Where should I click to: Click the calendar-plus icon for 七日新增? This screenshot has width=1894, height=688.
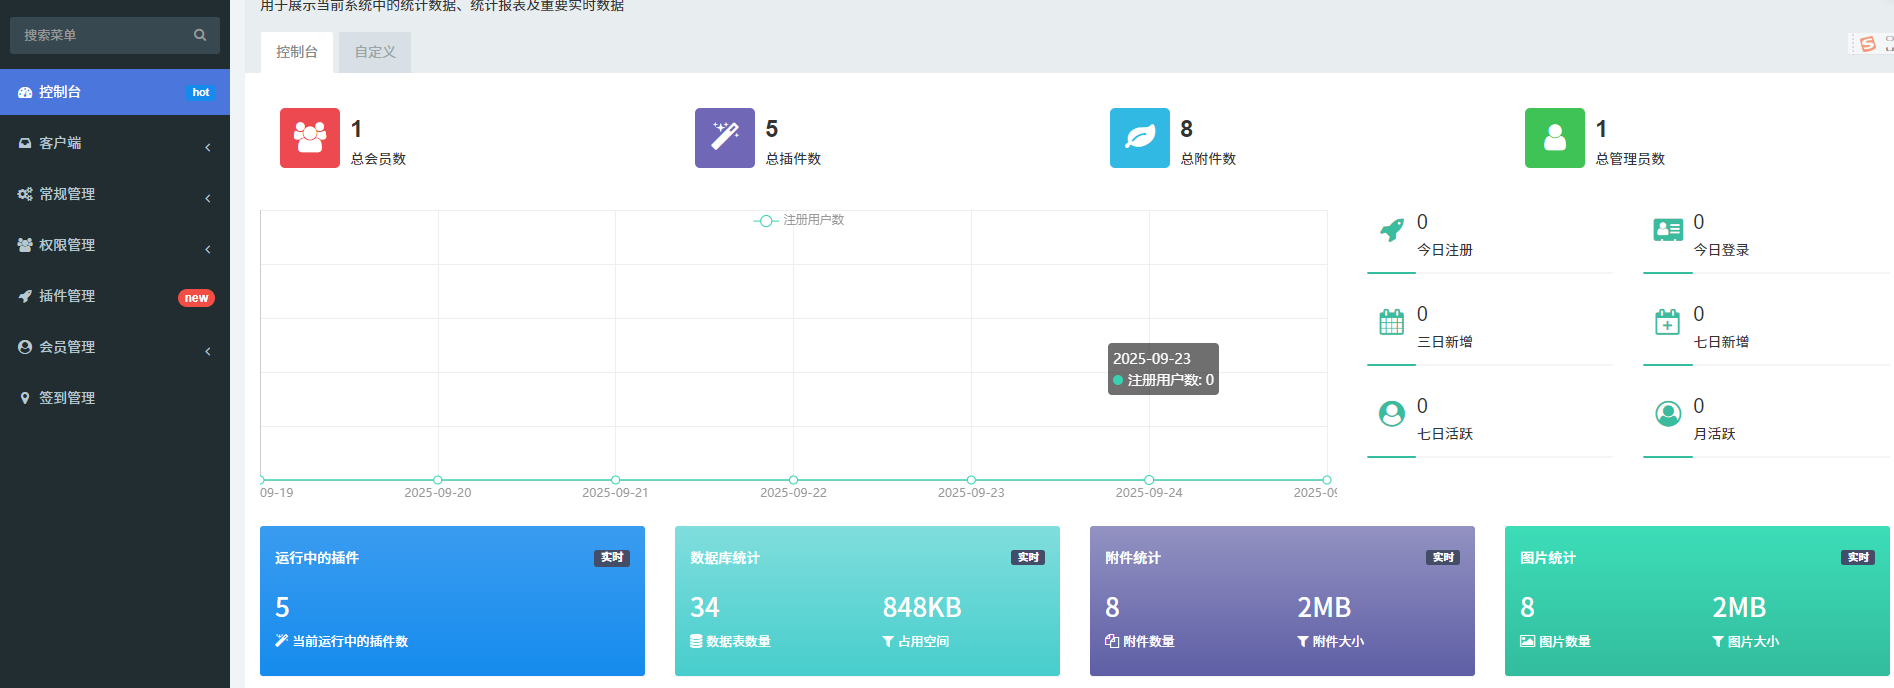[x=1667, y=322]
